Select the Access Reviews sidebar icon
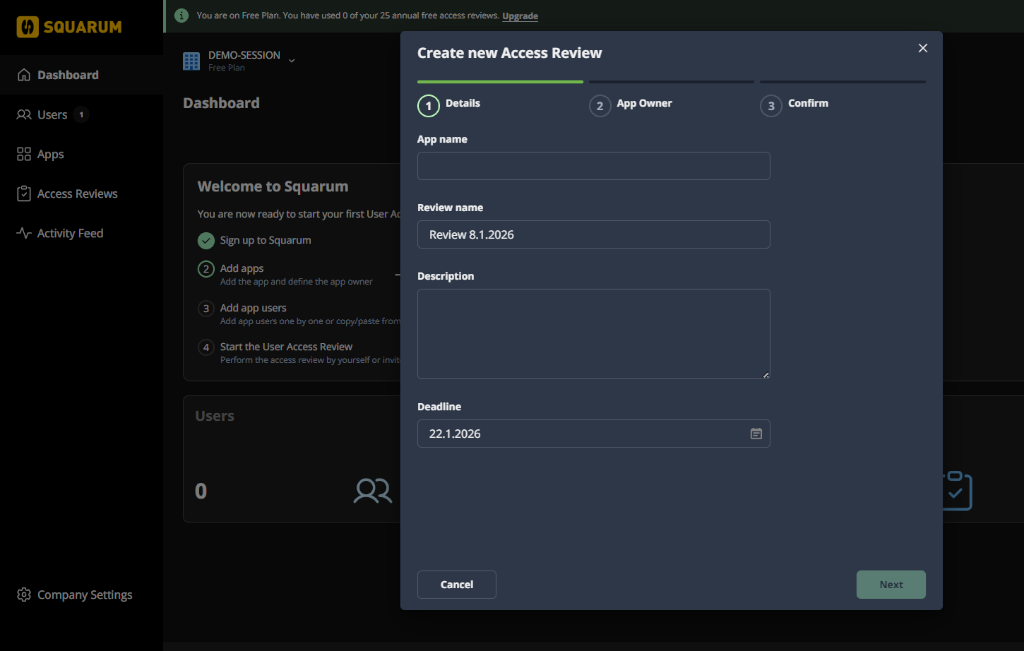Image resolution: width=1024 pixels, height=651 pixels. pos(22,193)
